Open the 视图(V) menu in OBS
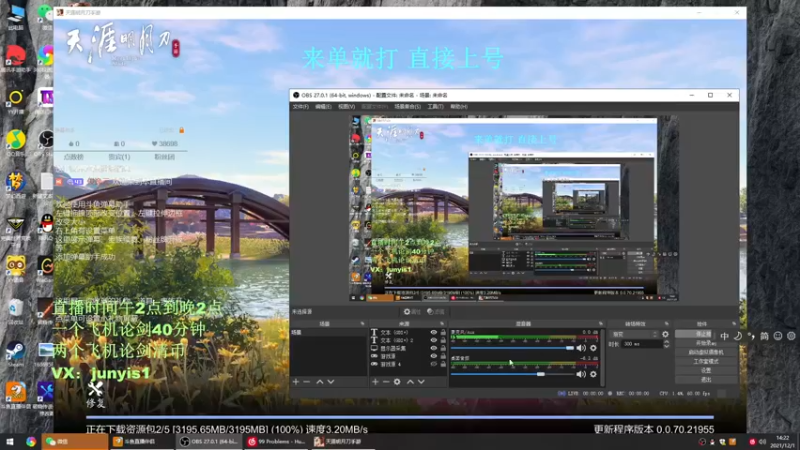800x450 pixels. [x=346, y=107]
